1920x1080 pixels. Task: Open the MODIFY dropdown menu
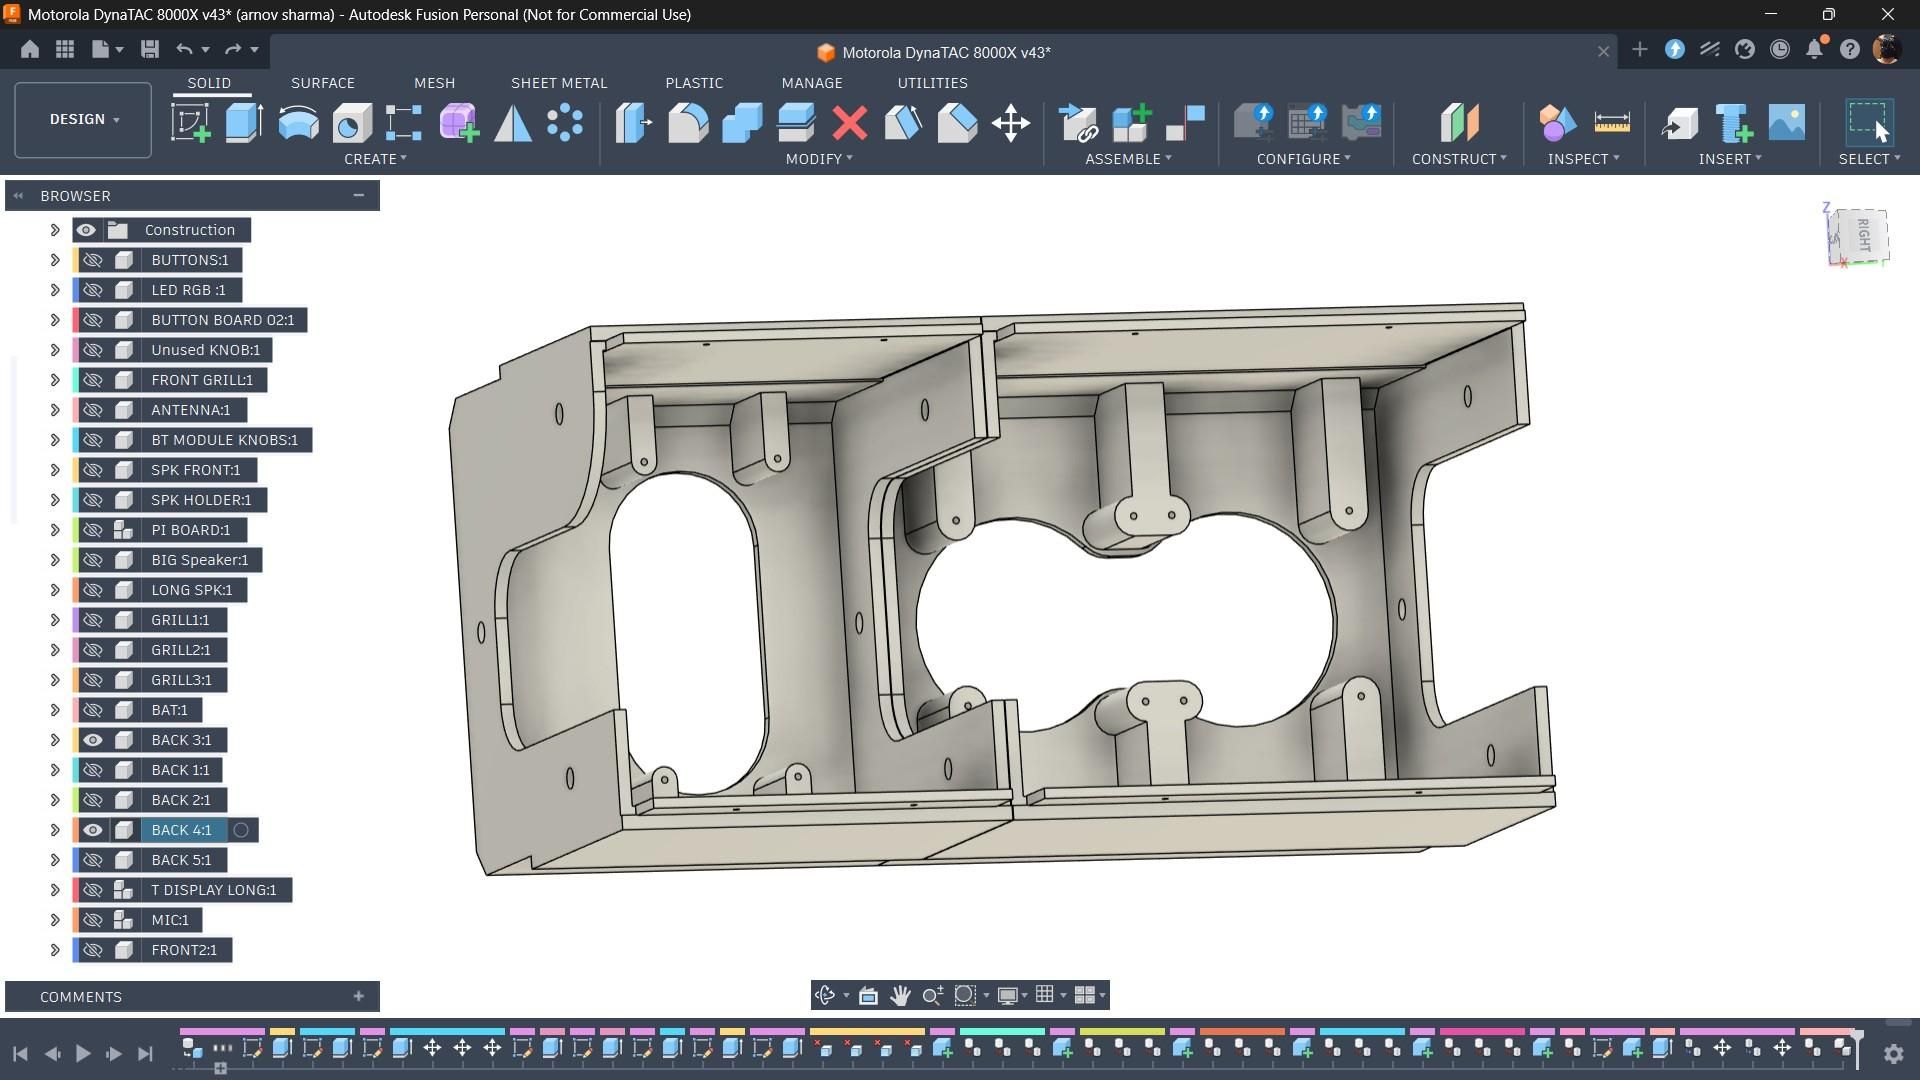819,159
